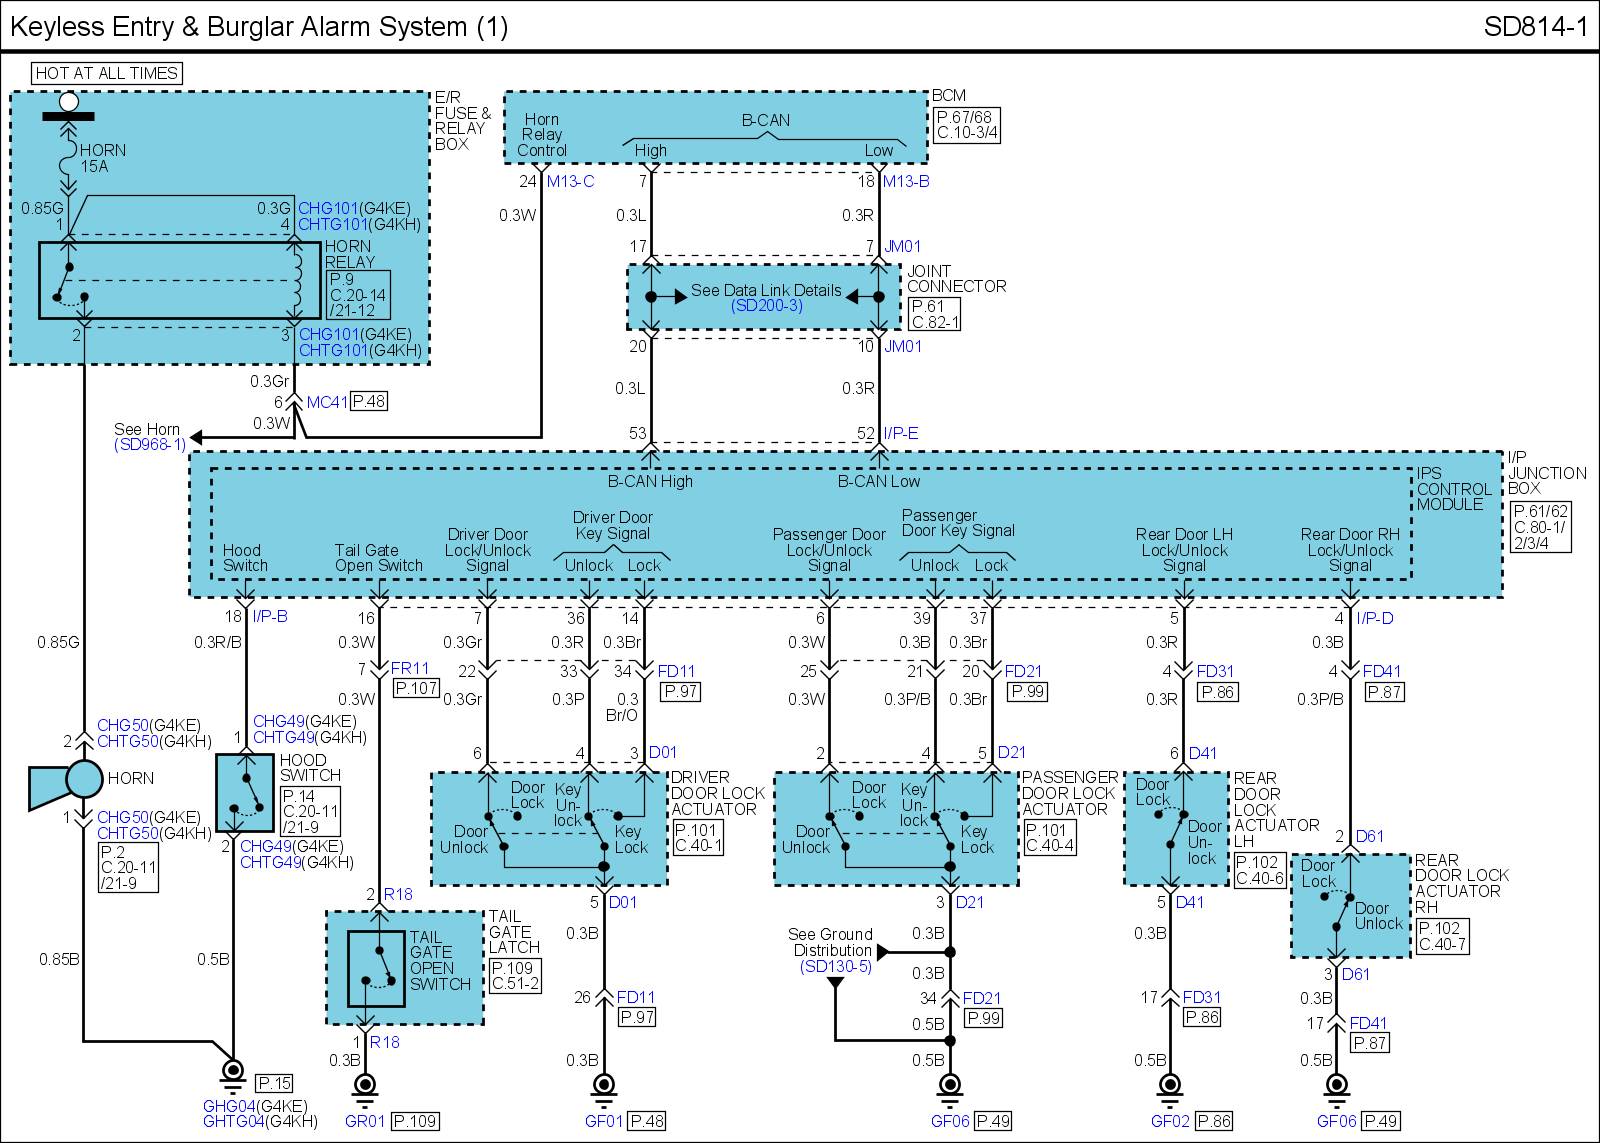
Task: Open the SD968-1 horn diagram link
Action: tap(149, 445)
